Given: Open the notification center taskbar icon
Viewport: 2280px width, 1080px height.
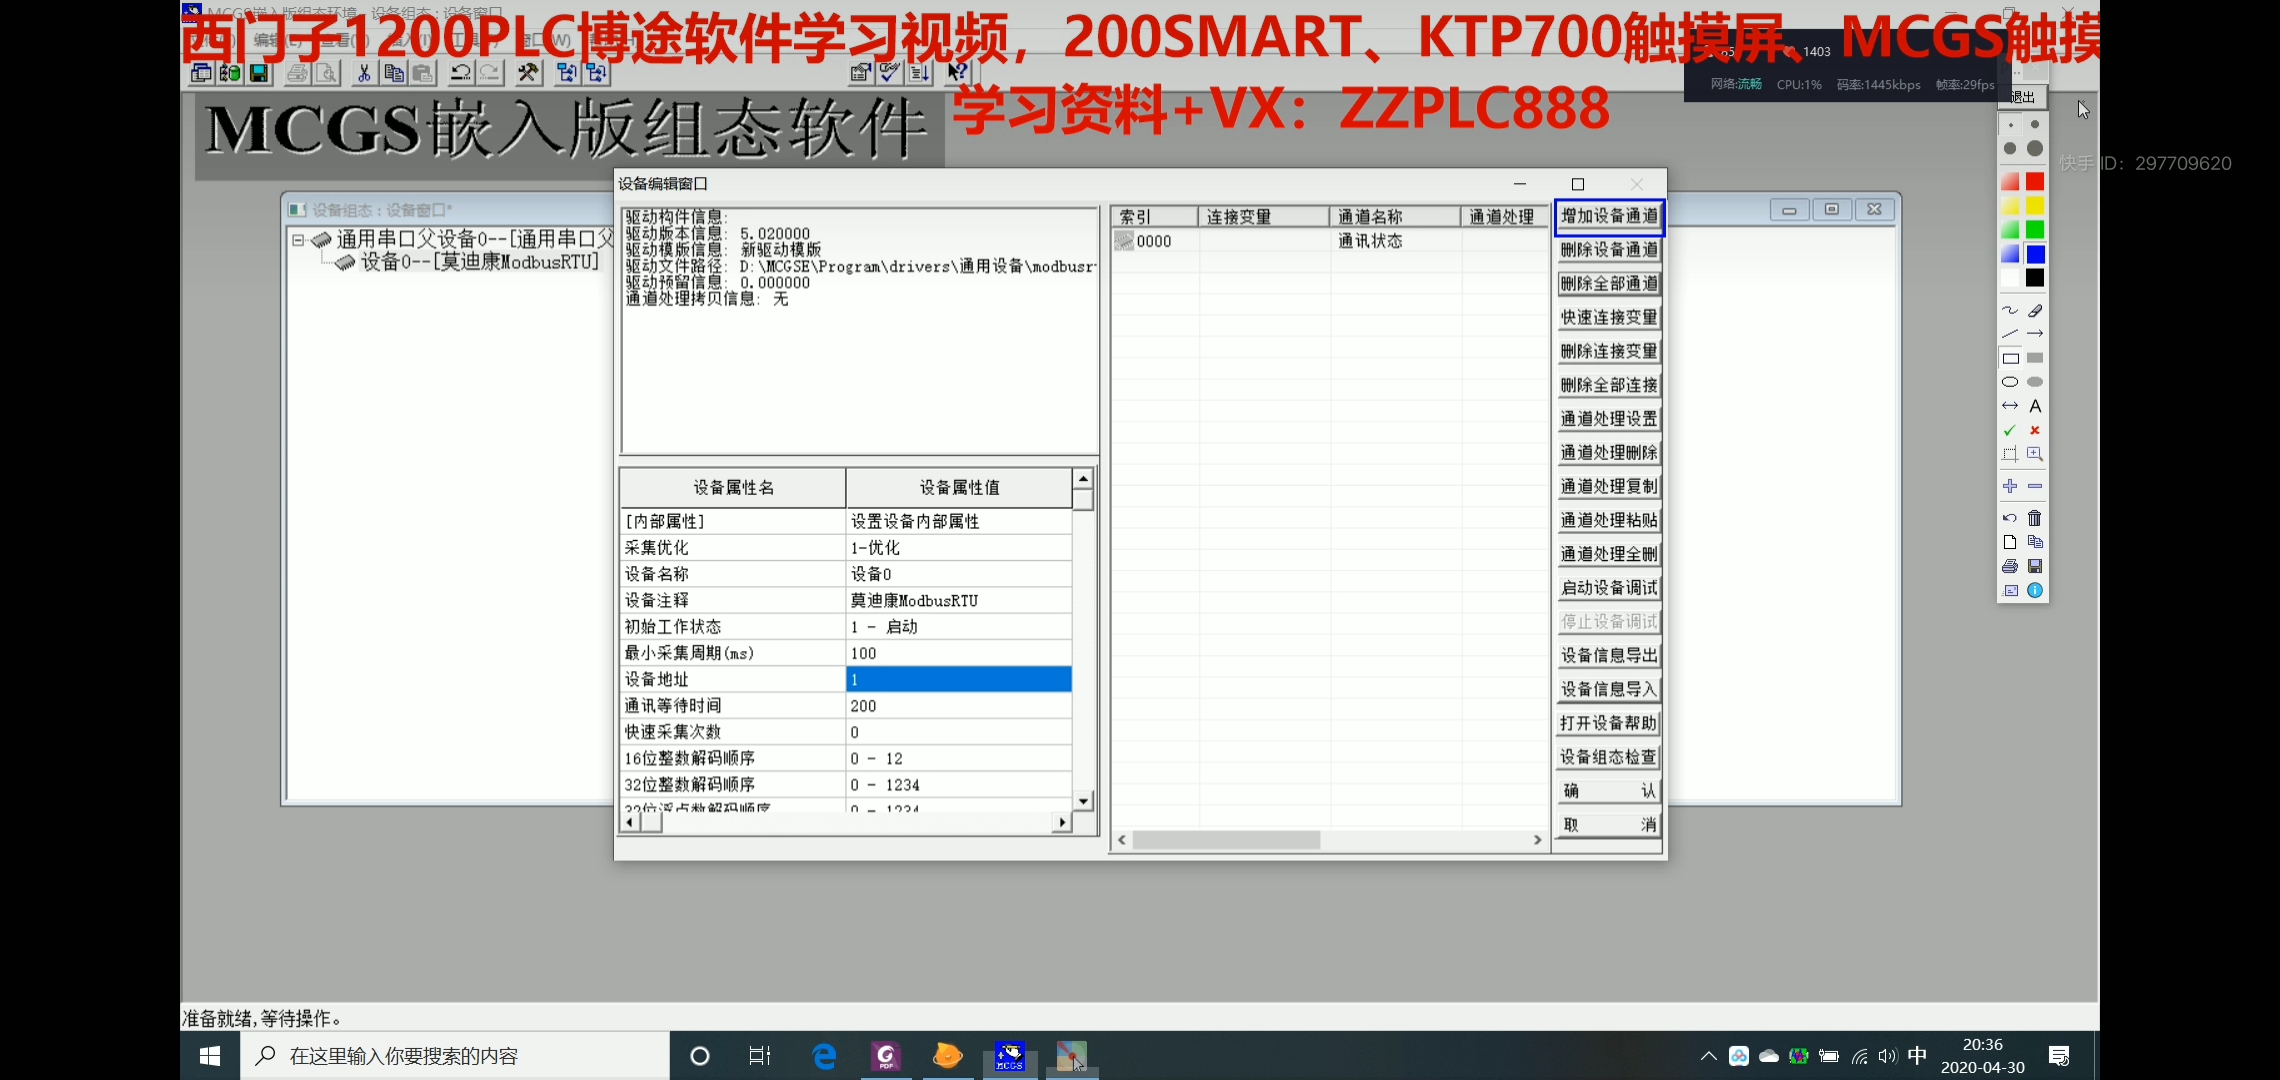Looking at the screenshot, I should [x=2059, y=1056].
